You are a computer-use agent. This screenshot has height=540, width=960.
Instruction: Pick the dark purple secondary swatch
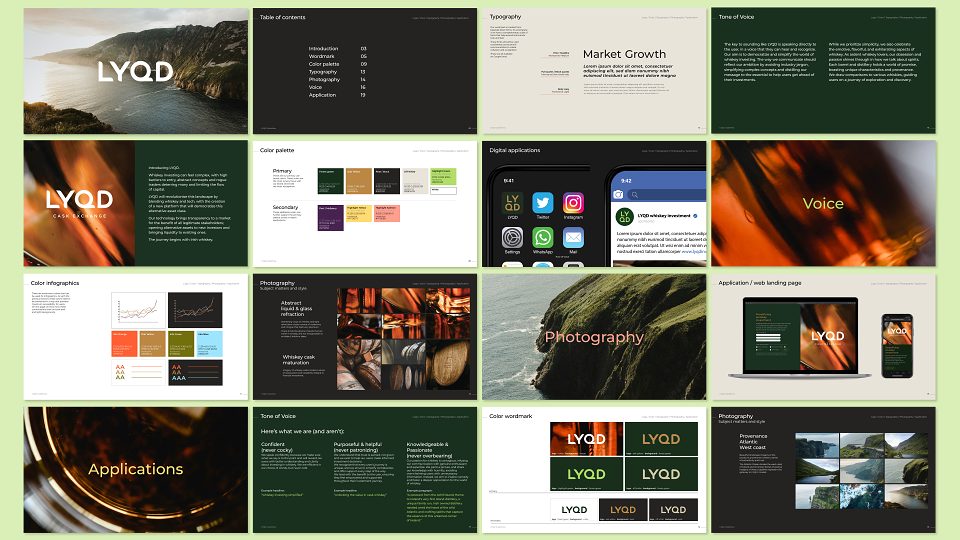point(331,218)
